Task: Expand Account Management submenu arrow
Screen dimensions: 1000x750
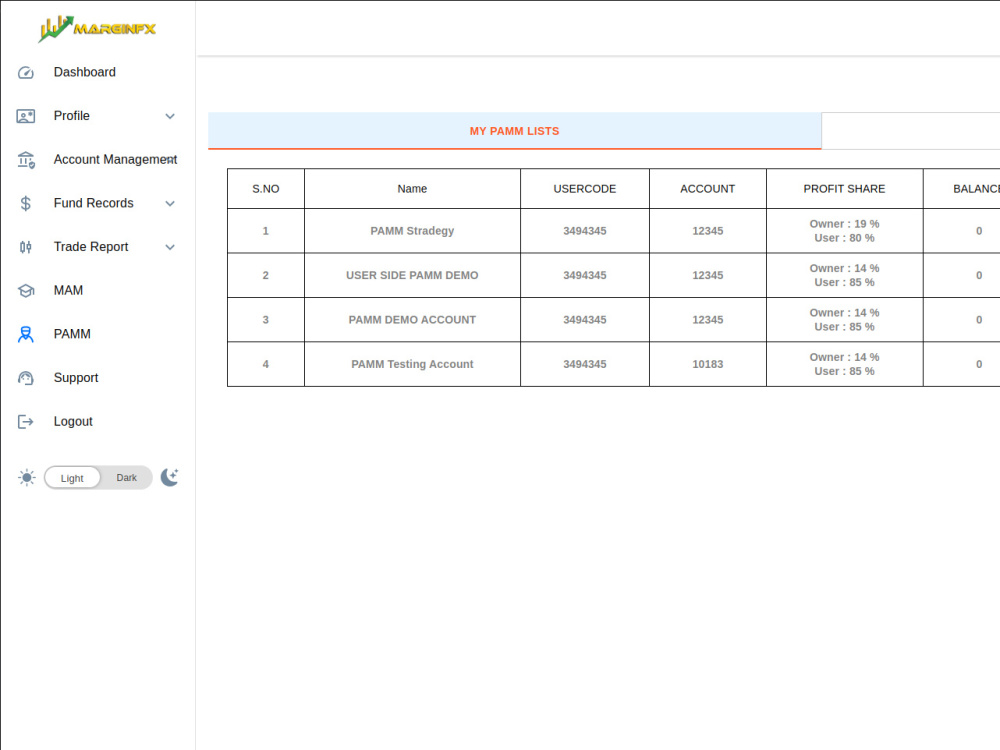Action: pos(170,159)
